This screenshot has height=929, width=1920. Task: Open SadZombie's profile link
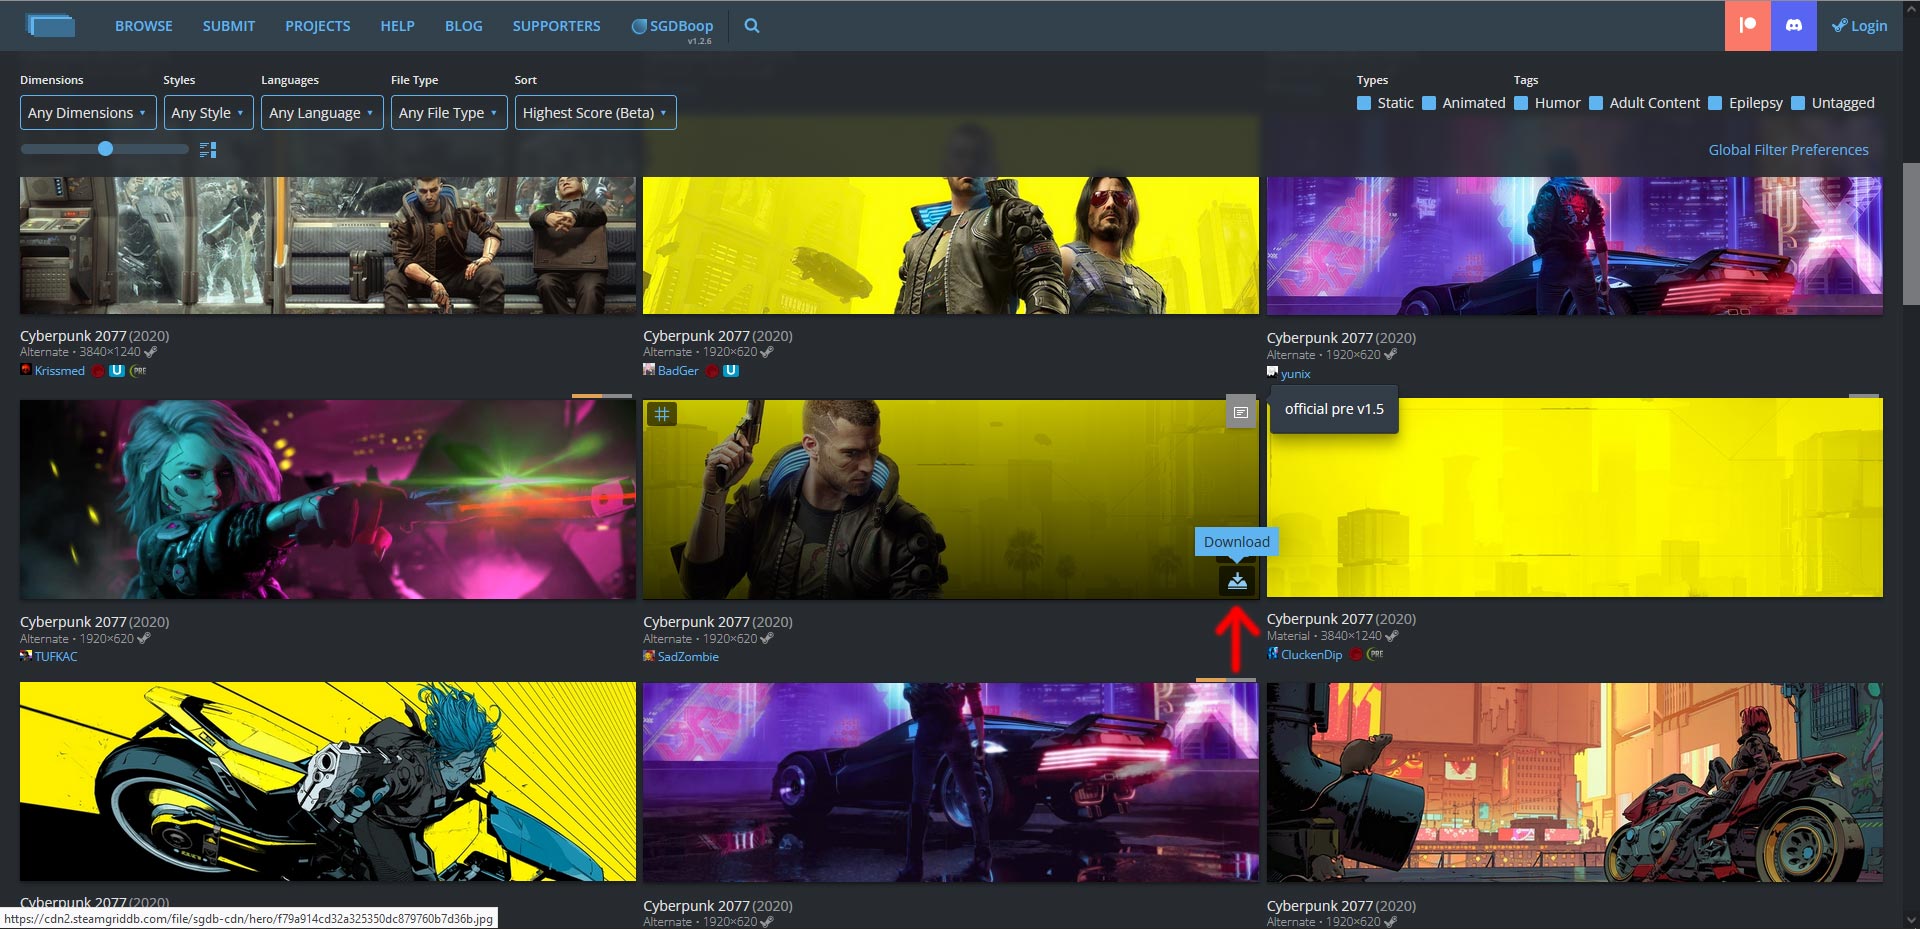(x=688, y=657)
